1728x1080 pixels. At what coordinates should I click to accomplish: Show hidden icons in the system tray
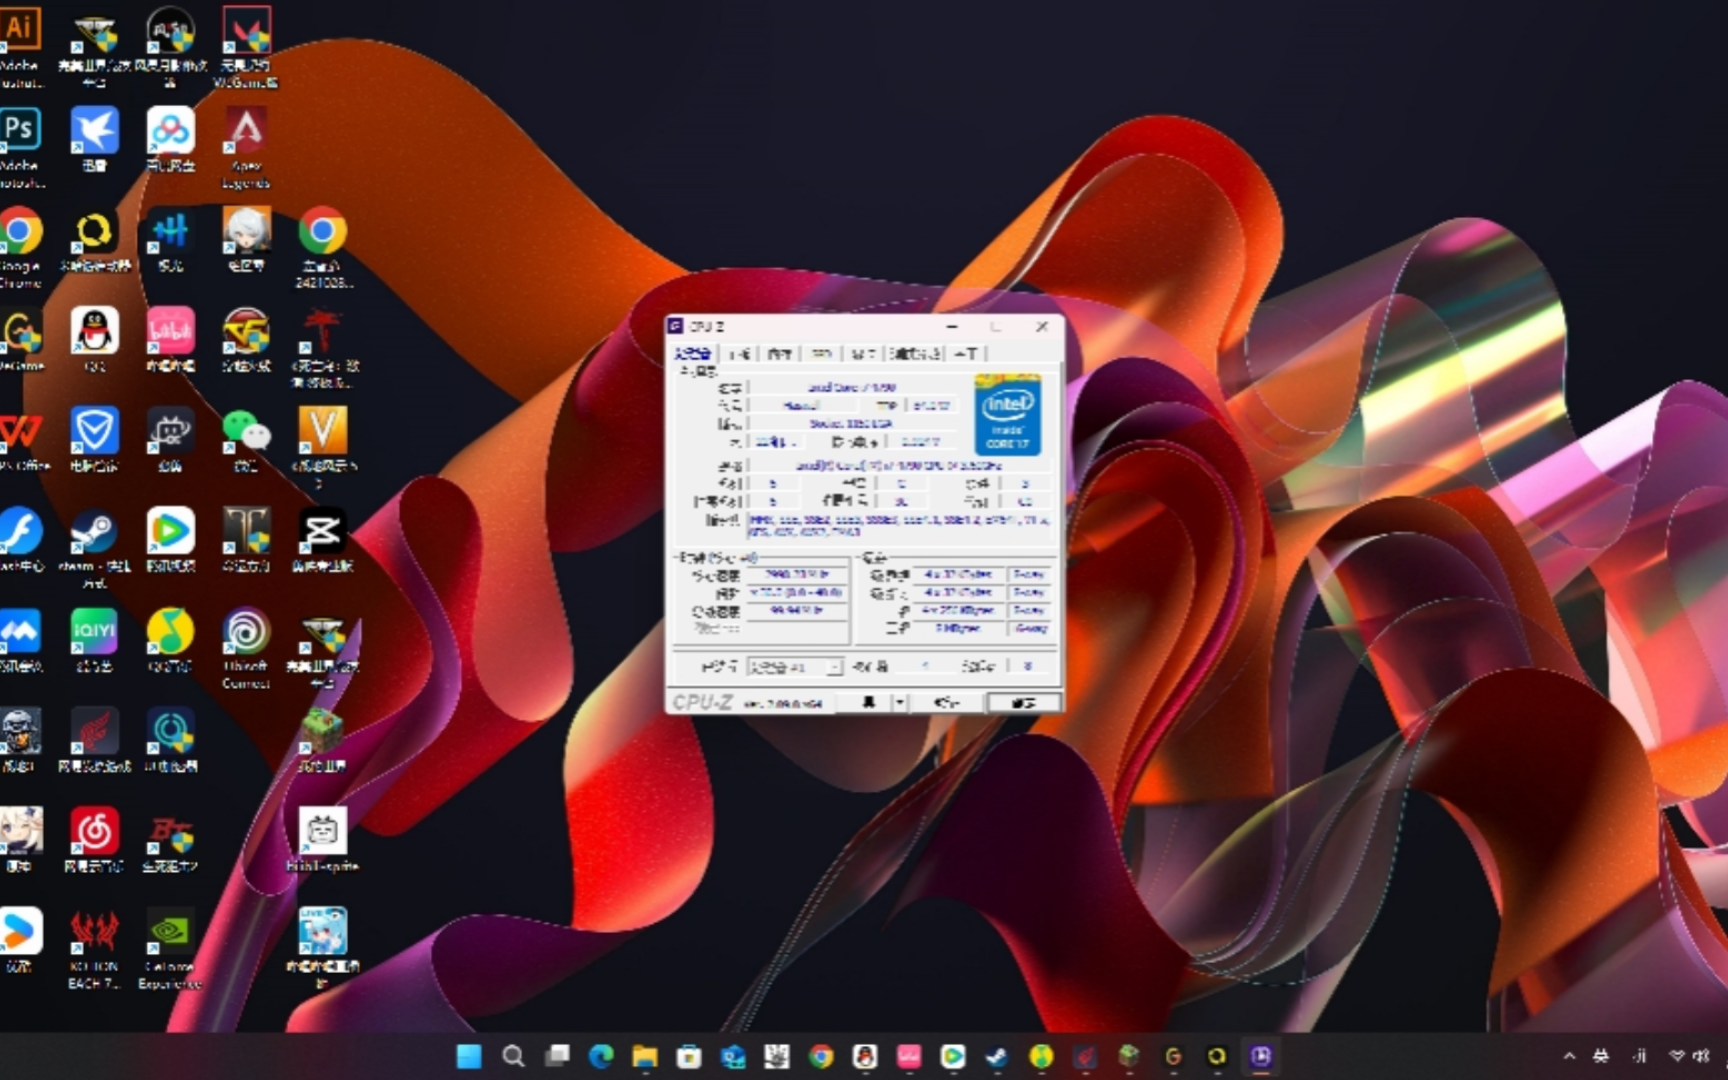point(1569,1056)
